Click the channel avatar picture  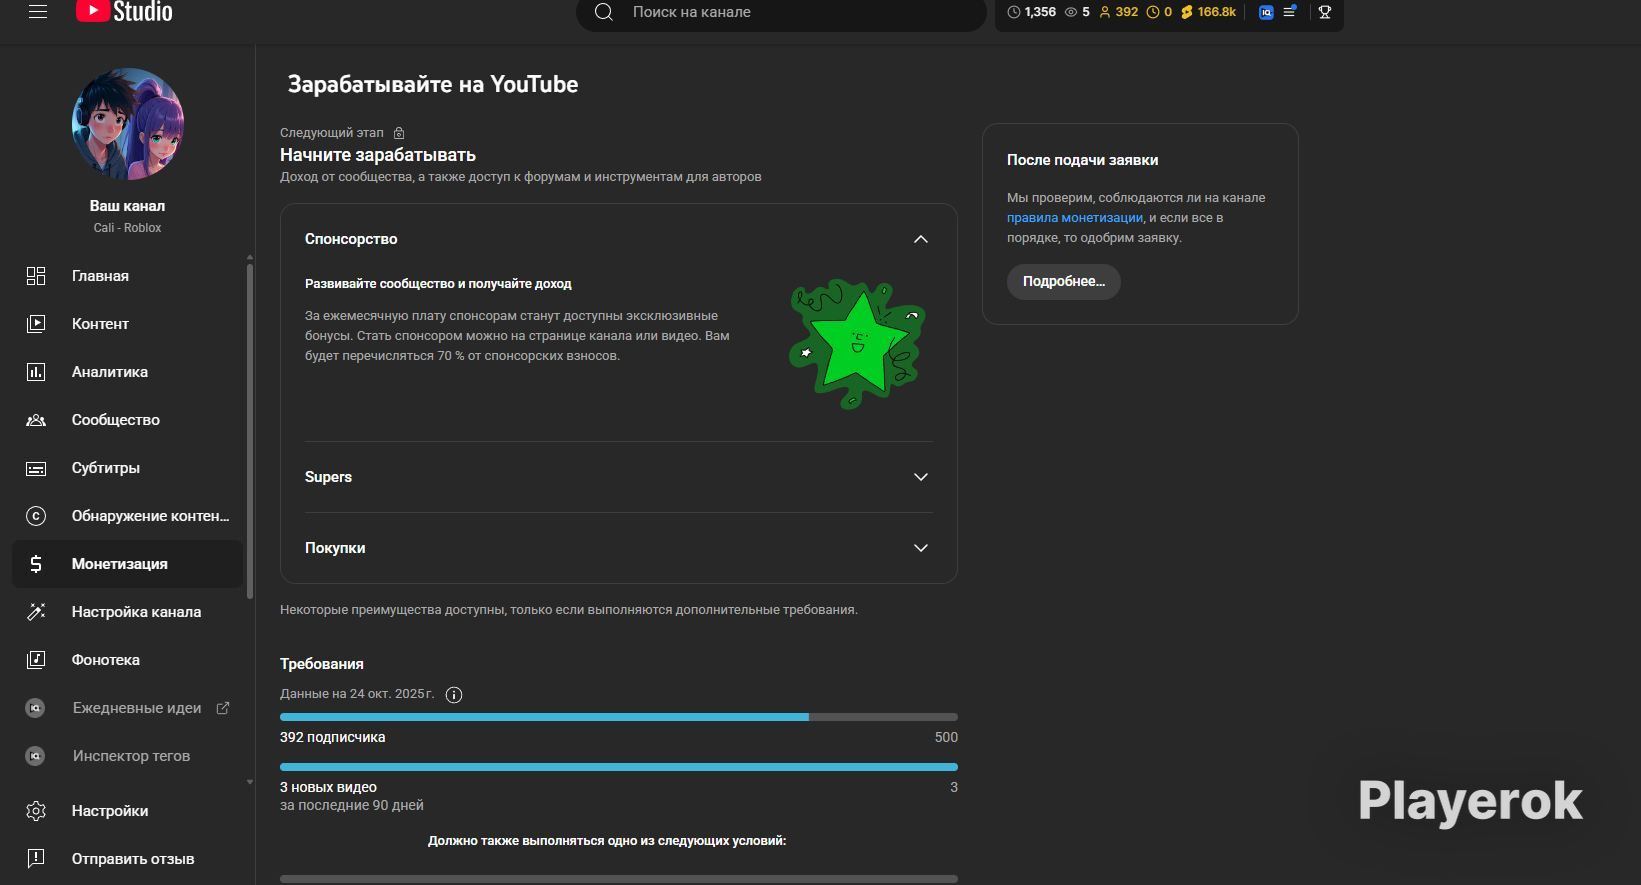tap(128, 124)
